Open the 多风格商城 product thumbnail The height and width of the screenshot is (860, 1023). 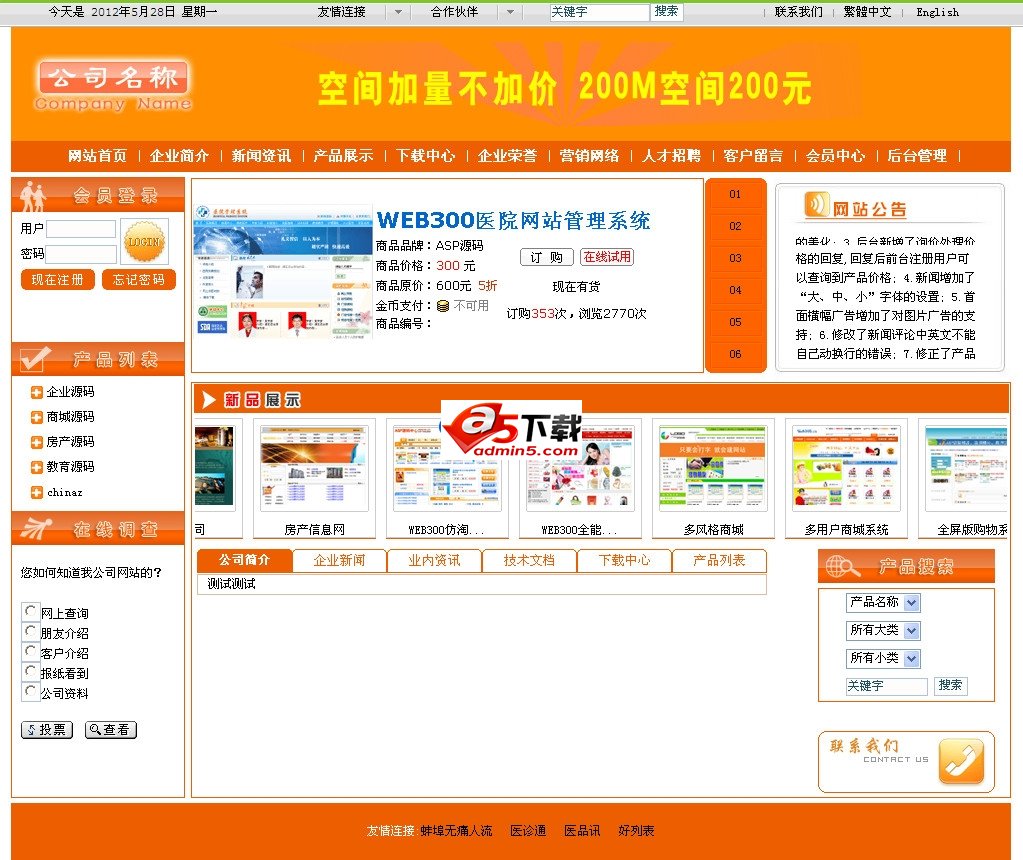coord(713,468)
